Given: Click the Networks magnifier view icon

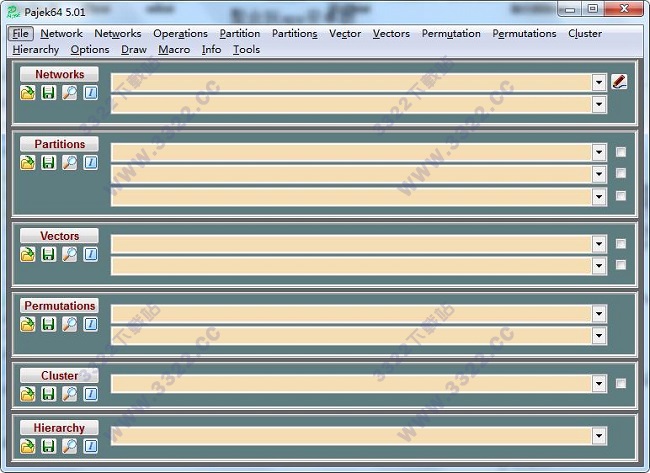Looking at the screenshot, I should click(x=70, y=92).
